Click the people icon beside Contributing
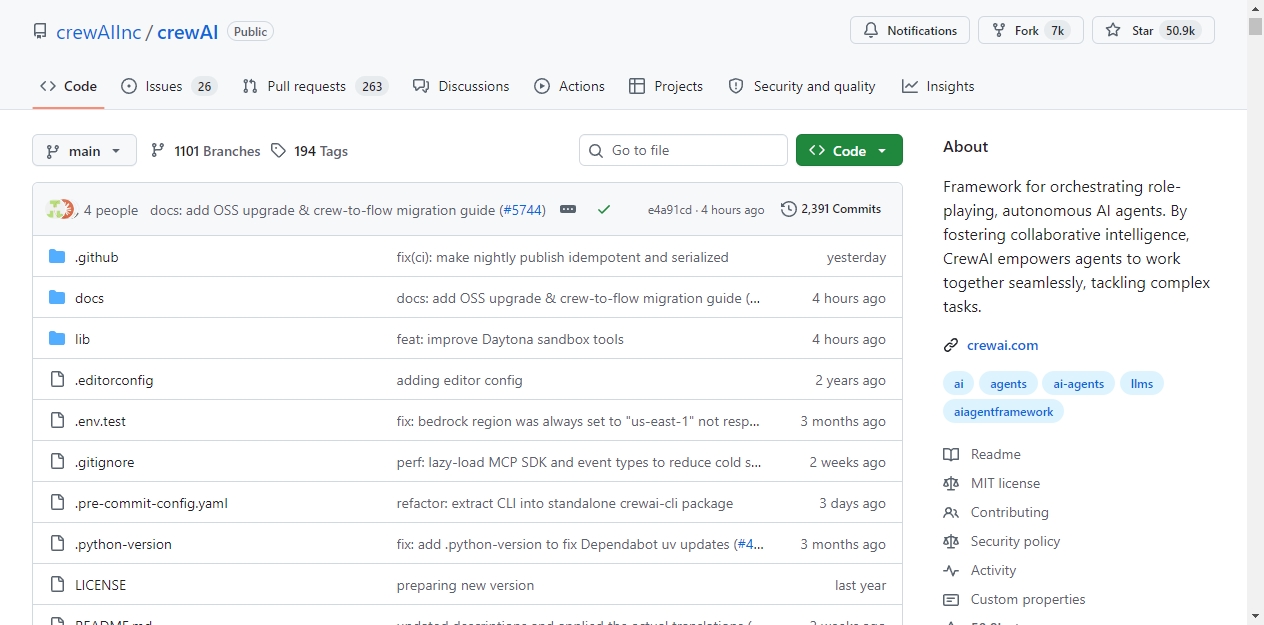The height and width of the screenshot is (625, 1264). (x=951, y=513)
